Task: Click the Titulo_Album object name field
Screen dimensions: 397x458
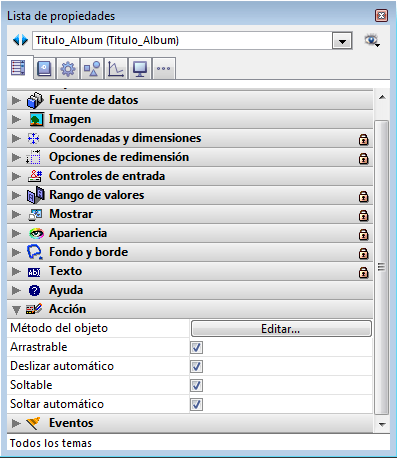Action: pyautogui.click(x=182, y=41)
